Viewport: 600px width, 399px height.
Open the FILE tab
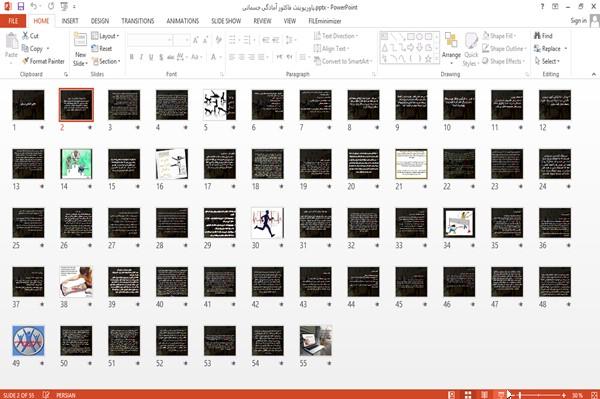[x=13, y=21]
